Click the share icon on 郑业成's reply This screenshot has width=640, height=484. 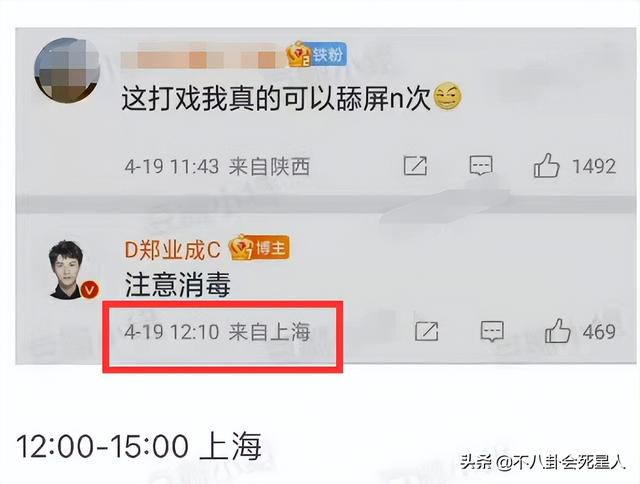(x=427, y=331)
